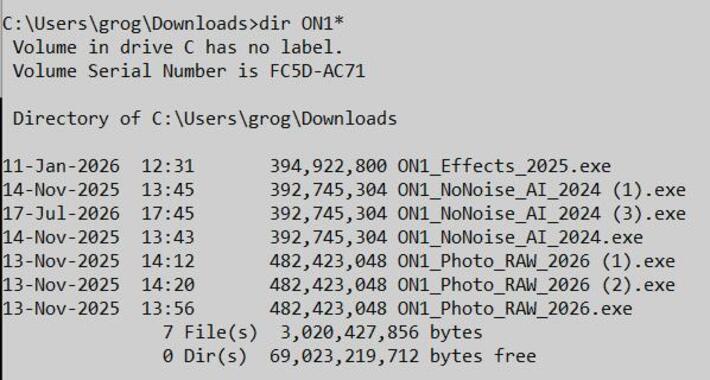This screenshot has width=710, height=380.
Task: Select ON1_NoNoise_AI_2024.exe in the listing
Action: tap(520, 237)
